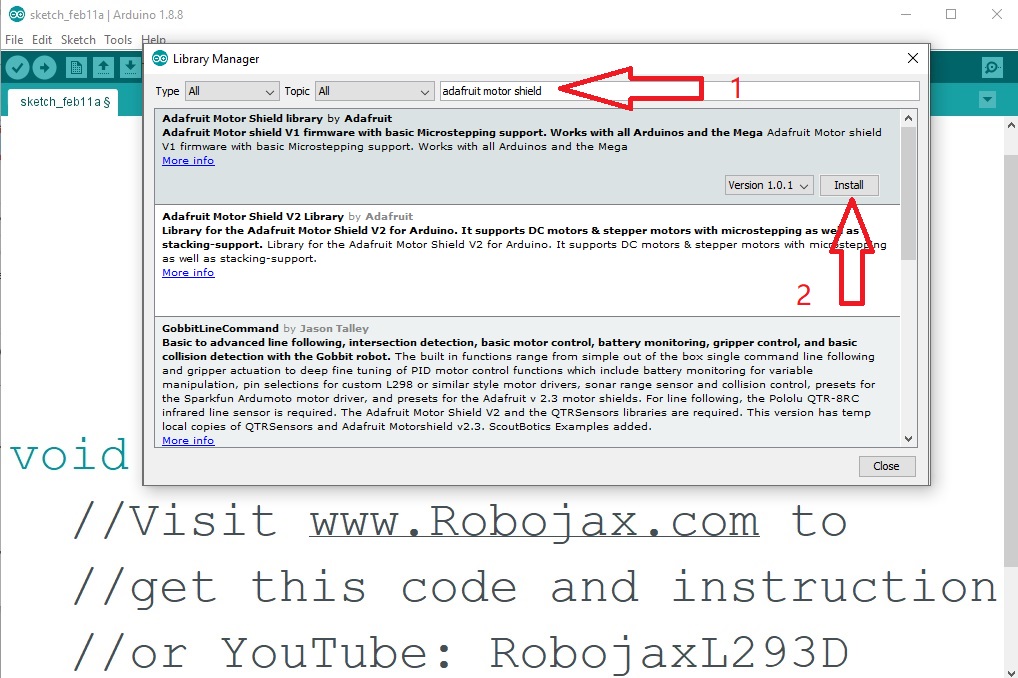1018x678 pixels.
Task: Click the Open sketch up-arrow icon
Action: pos(103,68)
